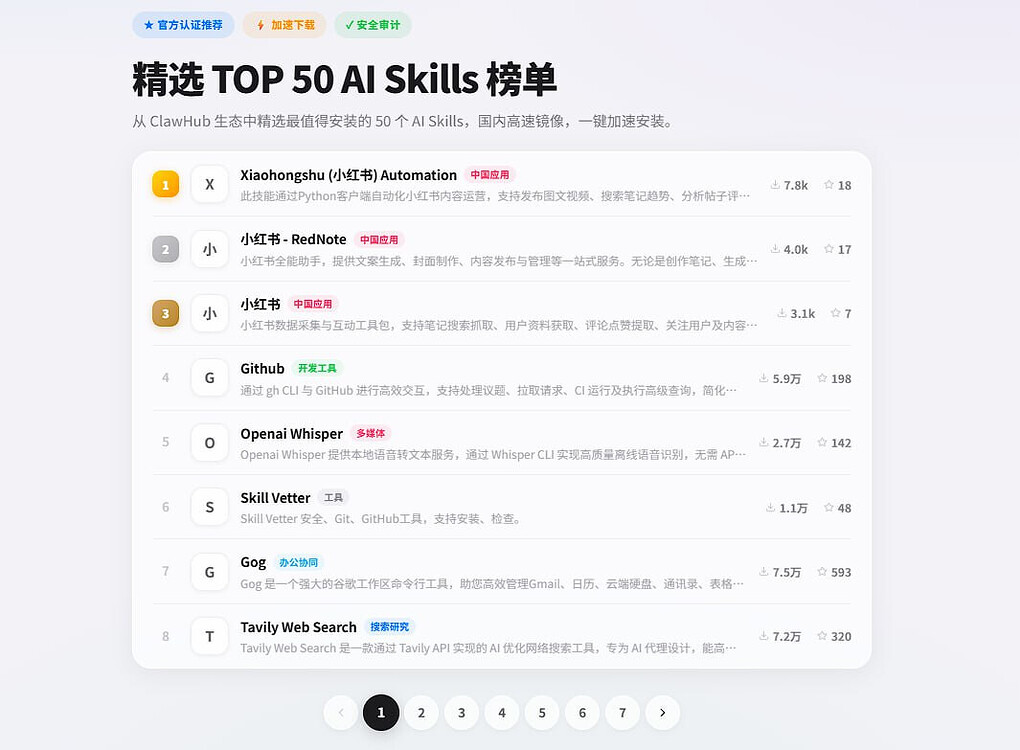The image size is (1020, 750).
Task: Click the download icon next to 4.0k
Action: [775, 249]
